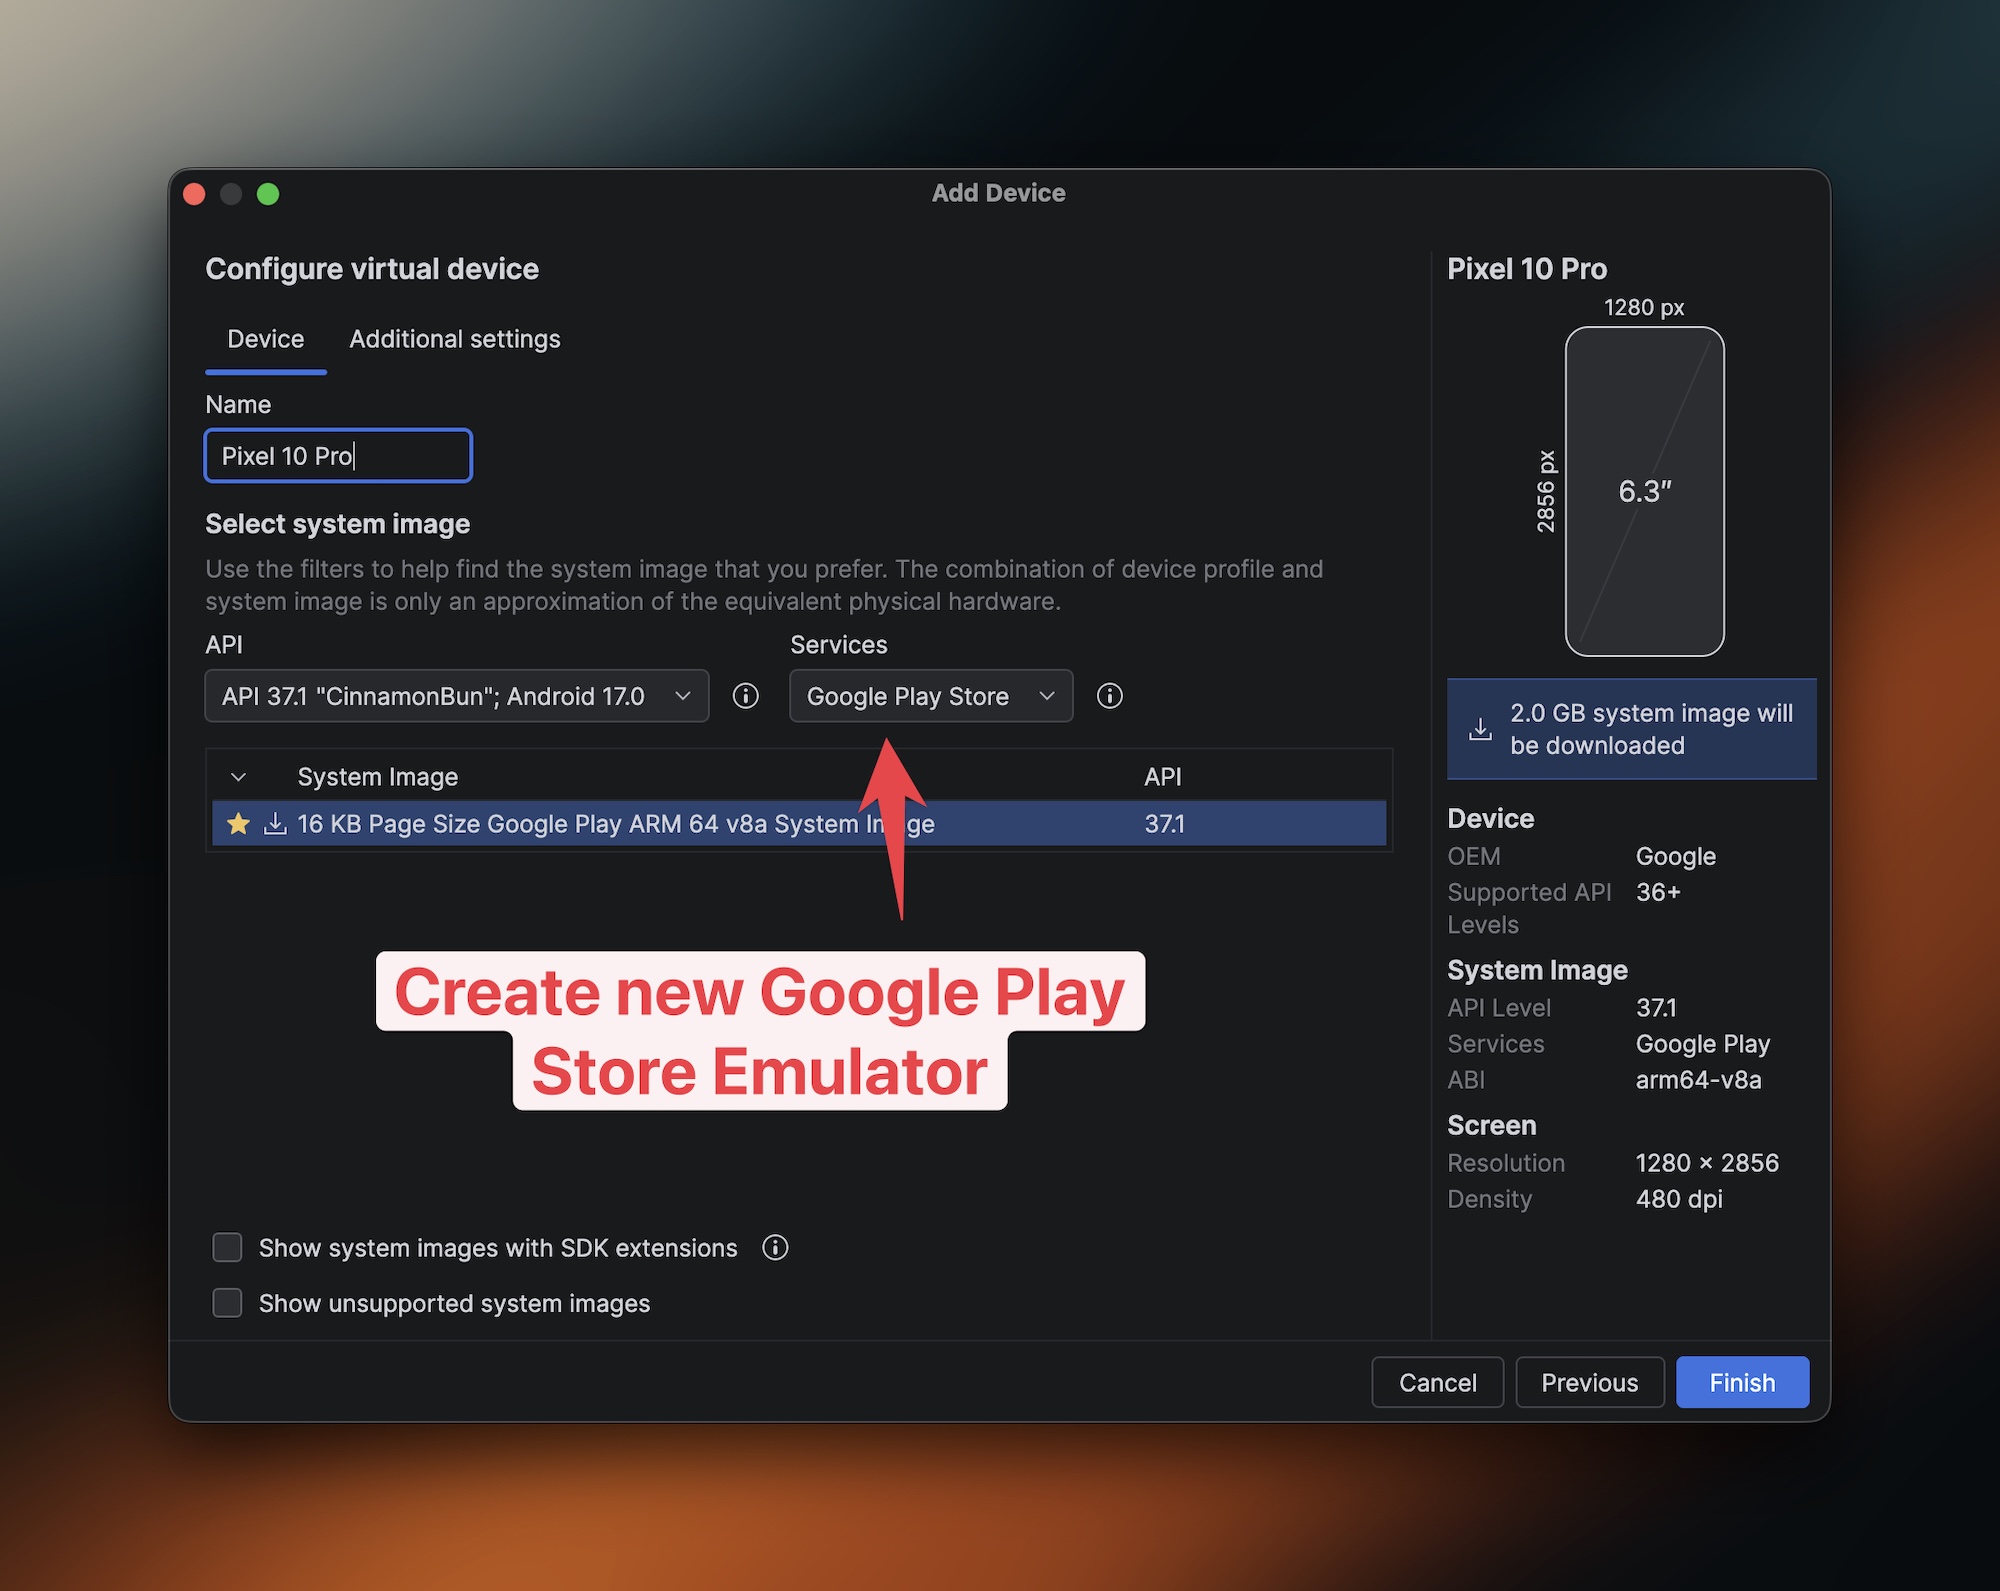Switch to the Additional settings tab
2000x1591 pixels.
[454, 339]
